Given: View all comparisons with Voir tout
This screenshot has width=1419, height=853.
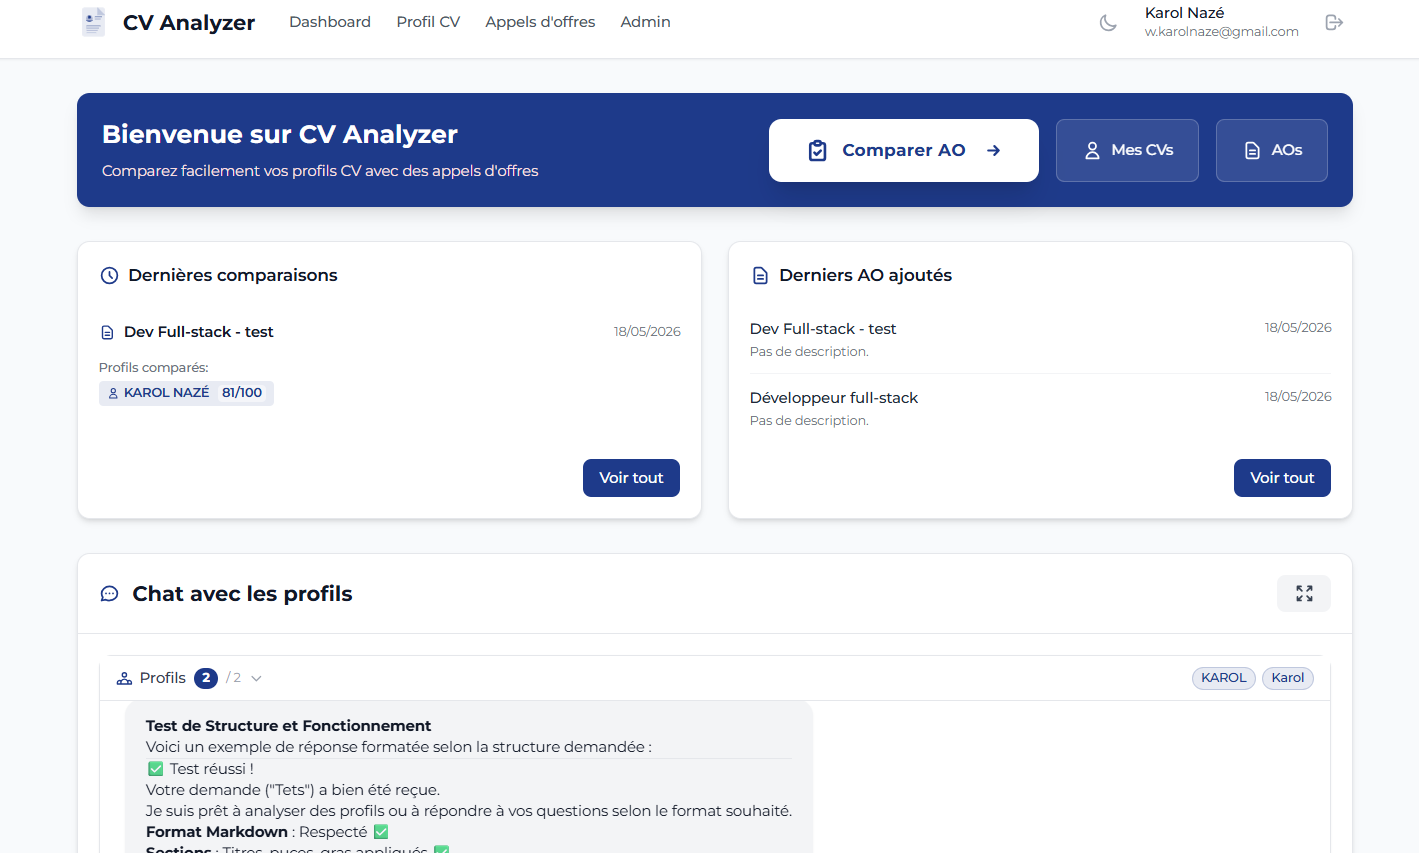Looking at the screenshot, I should [631, 478].
